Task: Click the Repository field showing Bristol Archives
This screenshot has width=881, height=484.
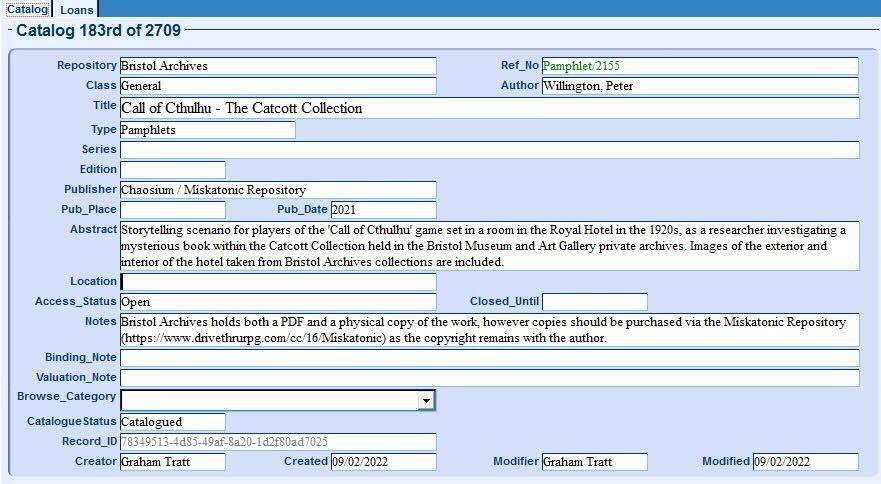Action: [x=278, y=66]
